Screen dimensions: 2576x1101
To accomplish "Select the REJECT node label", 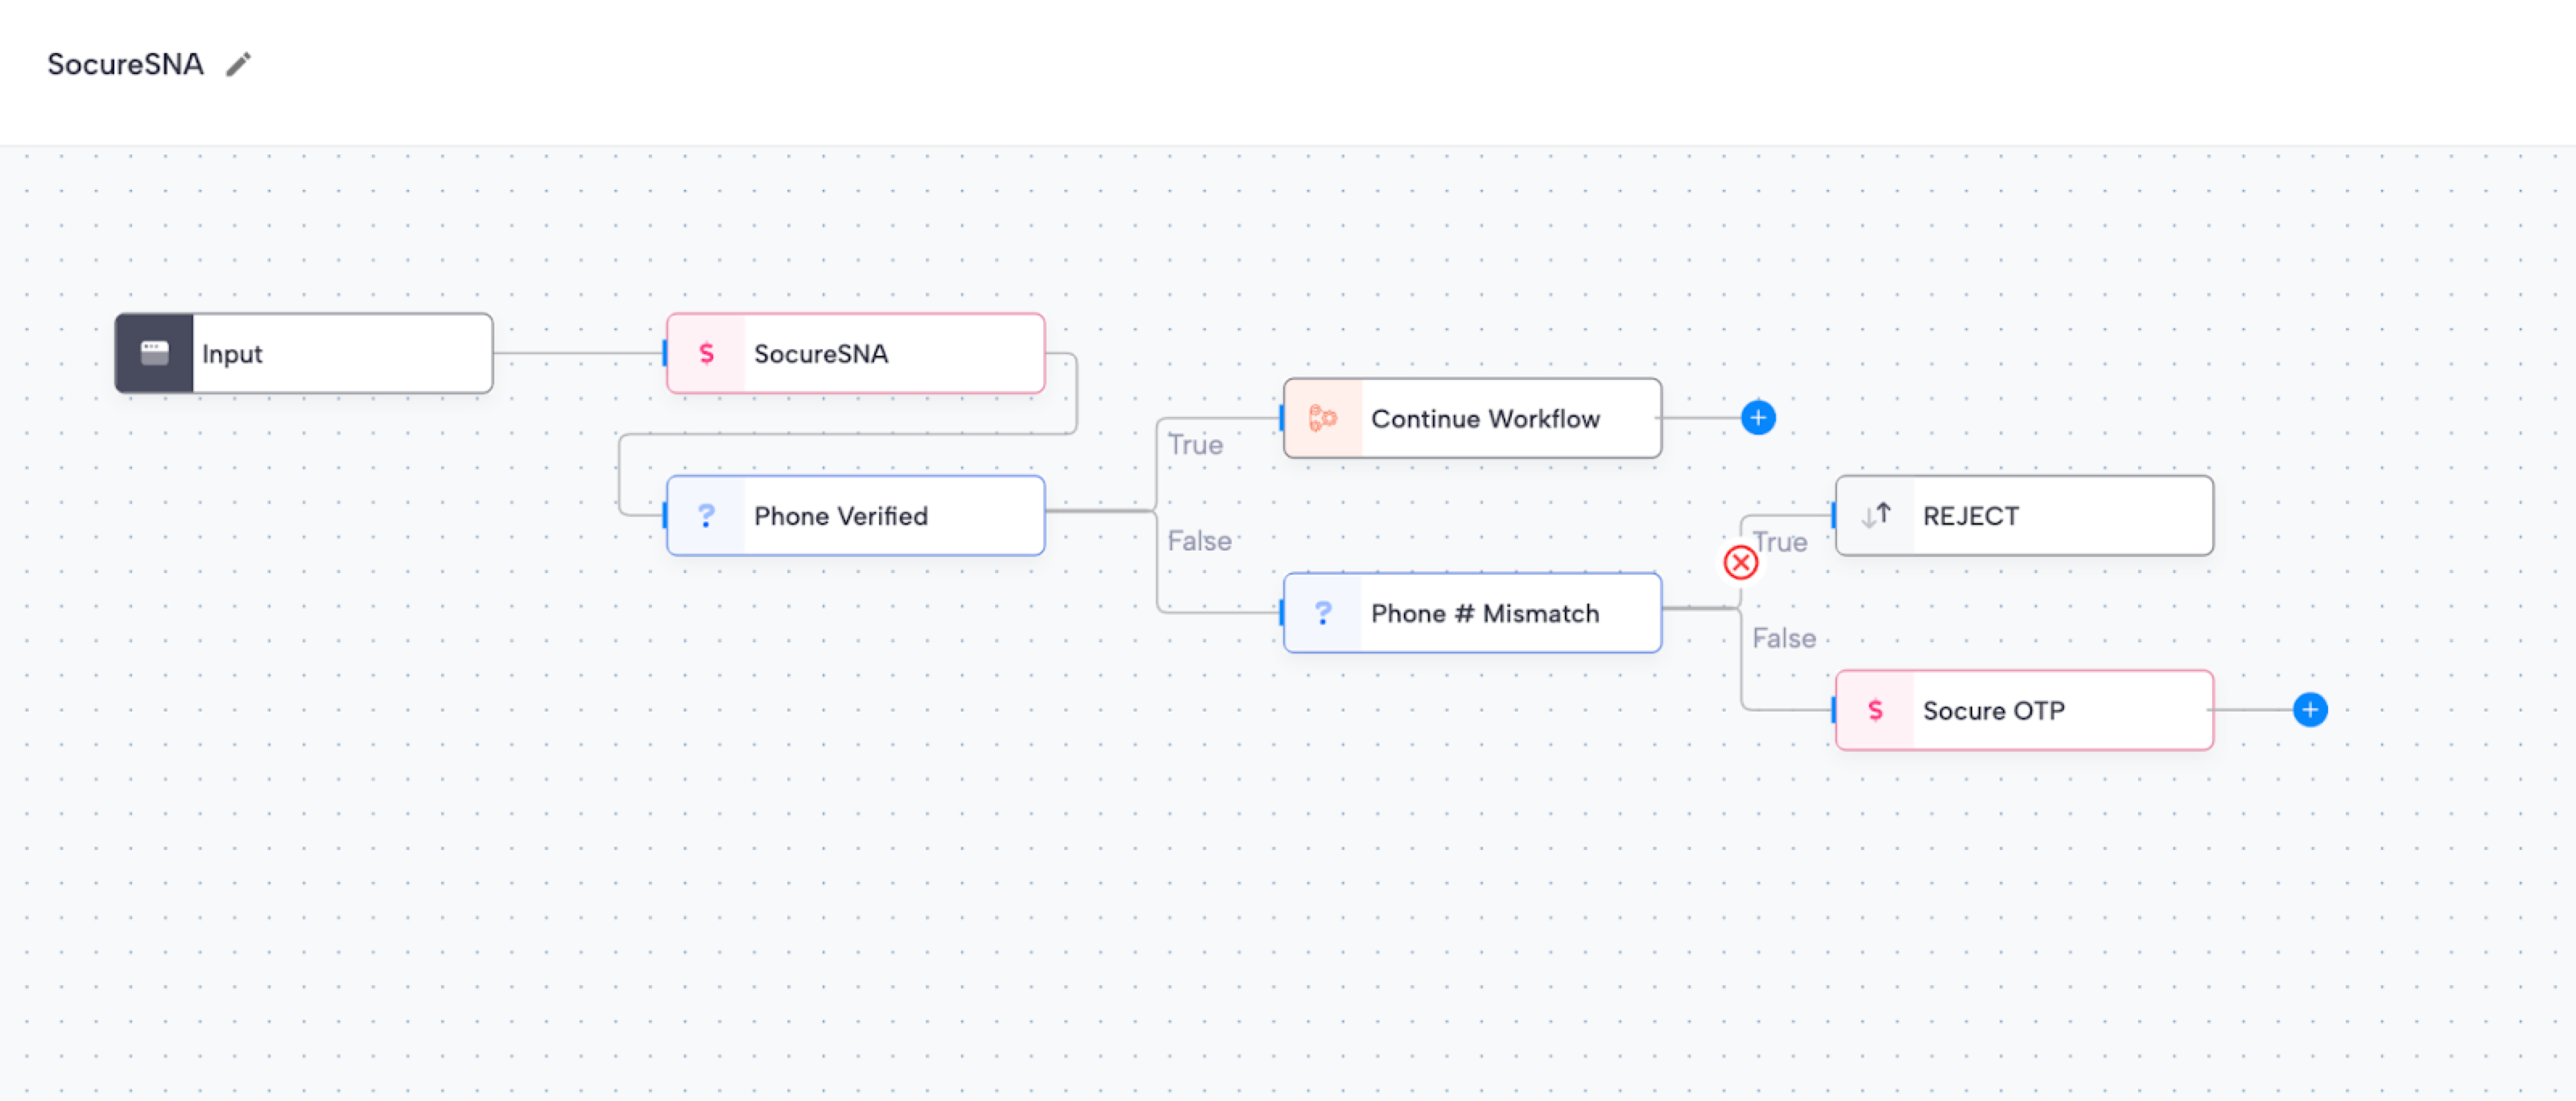I will 1970,516.
